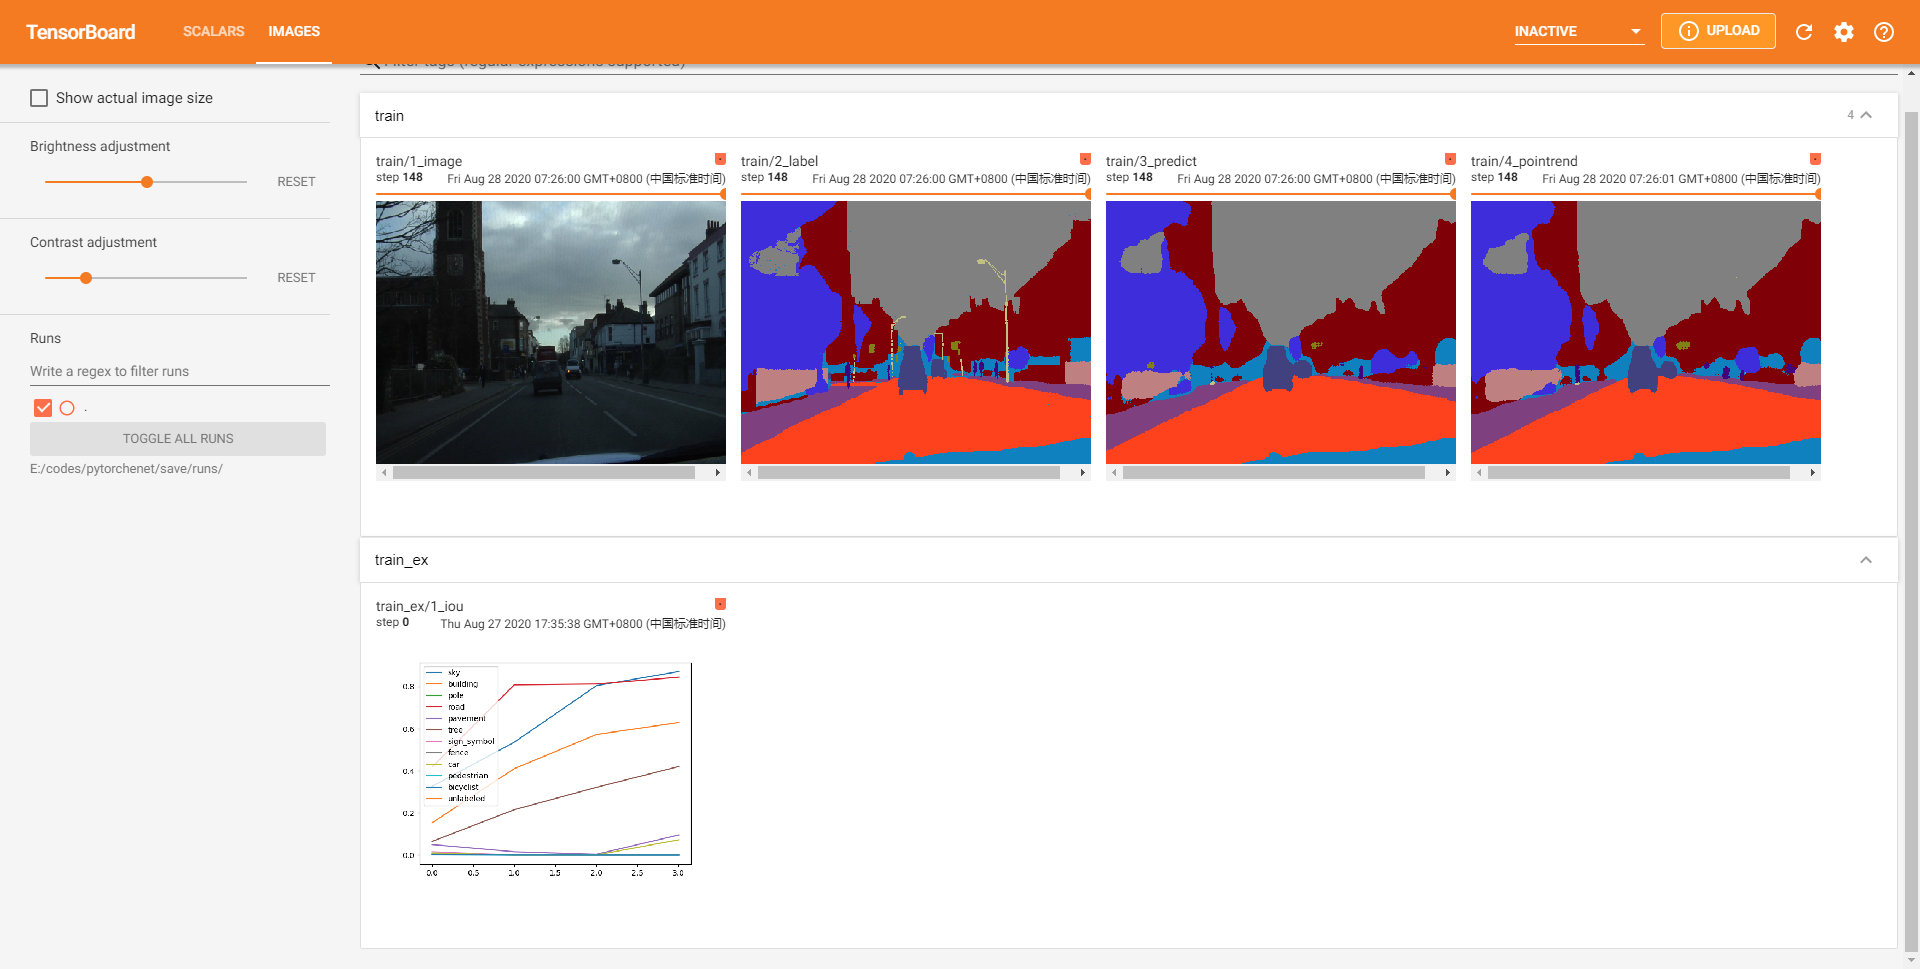Open the INACTIVE dashboards dropdown

[x=1579, y=32]
